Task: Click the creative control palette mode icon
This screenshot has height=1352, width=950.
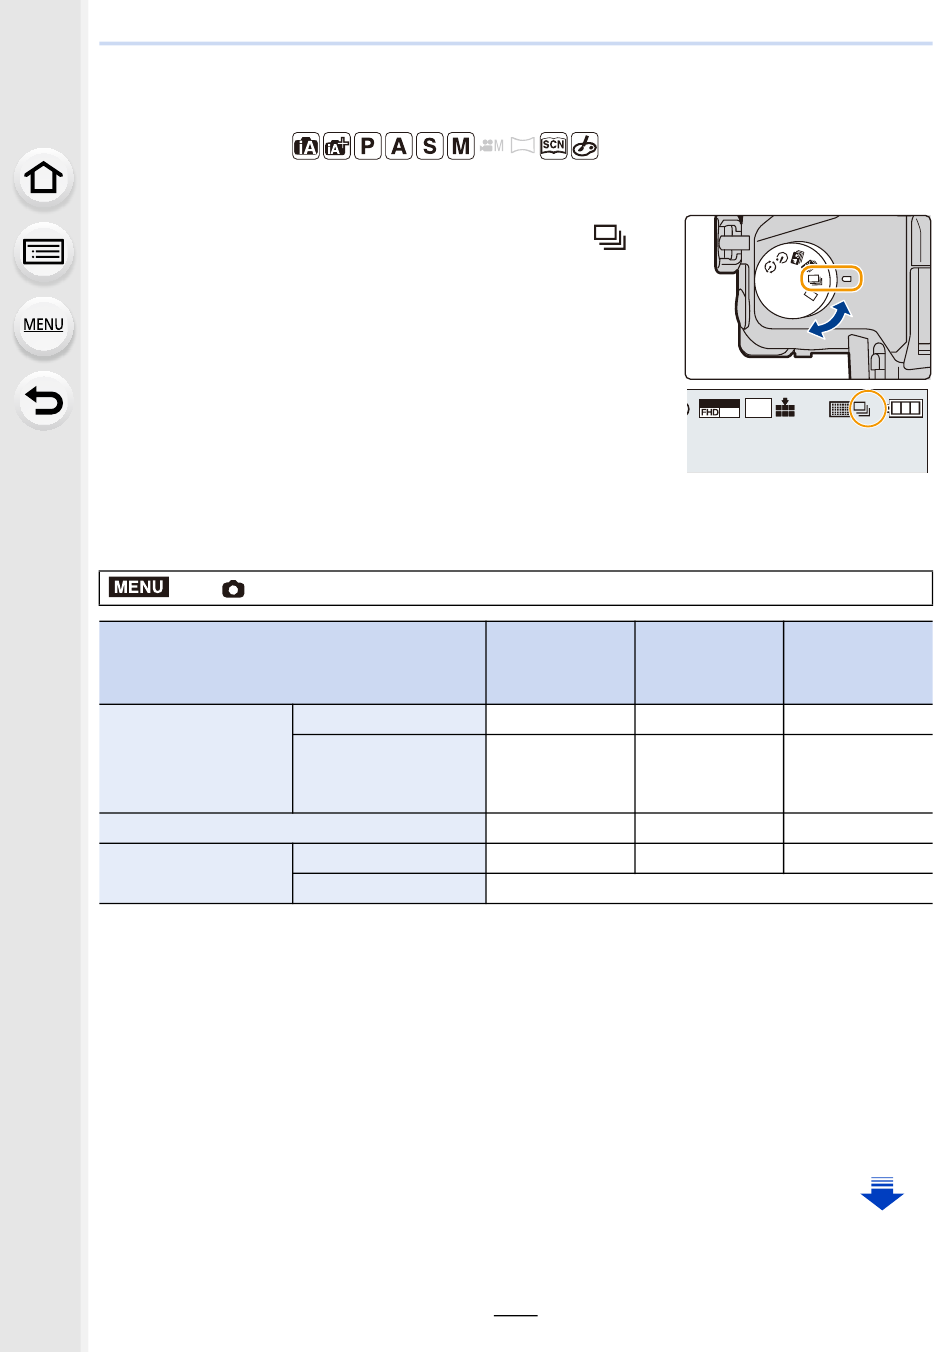Action: click(x=585, y=146)
